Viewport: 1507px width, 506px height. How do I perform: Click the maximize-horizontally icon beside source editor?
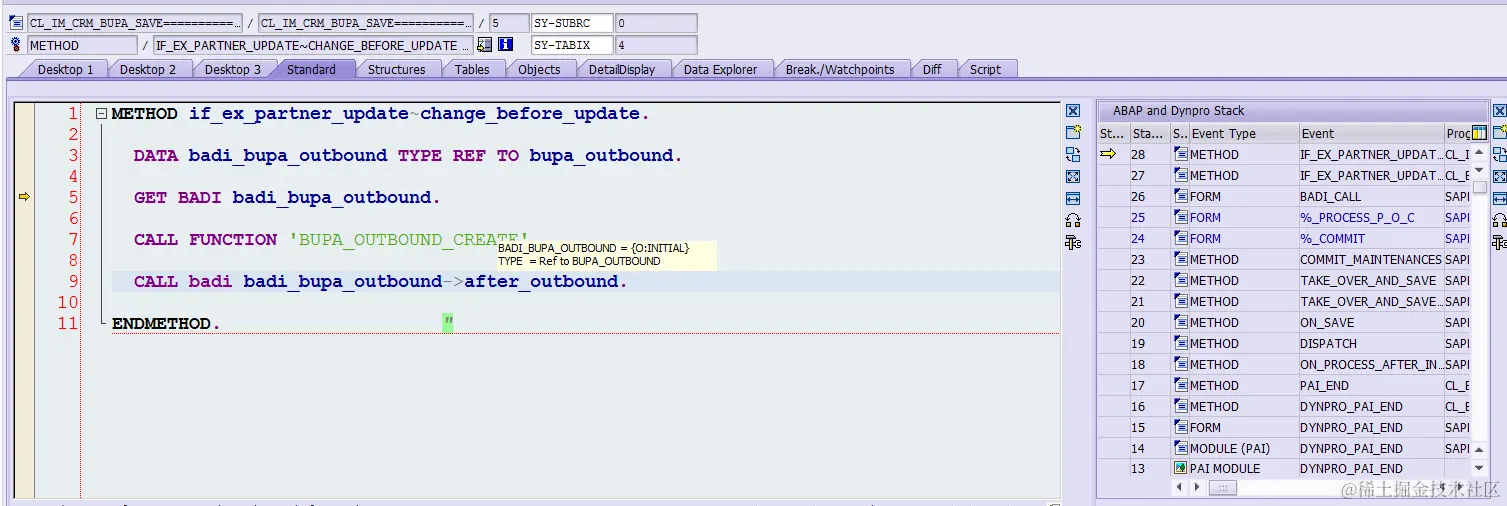tap(1073, 198)
